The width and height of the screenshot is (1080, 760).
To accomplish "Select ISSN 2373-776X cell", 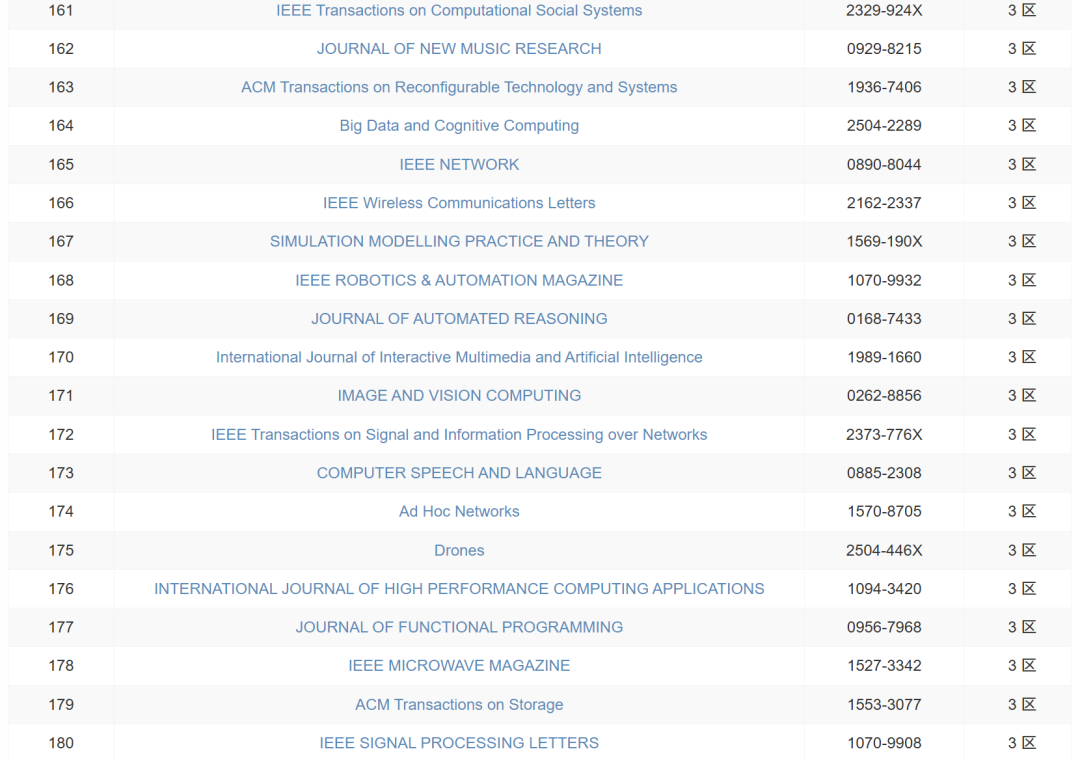I will [884, 435].
